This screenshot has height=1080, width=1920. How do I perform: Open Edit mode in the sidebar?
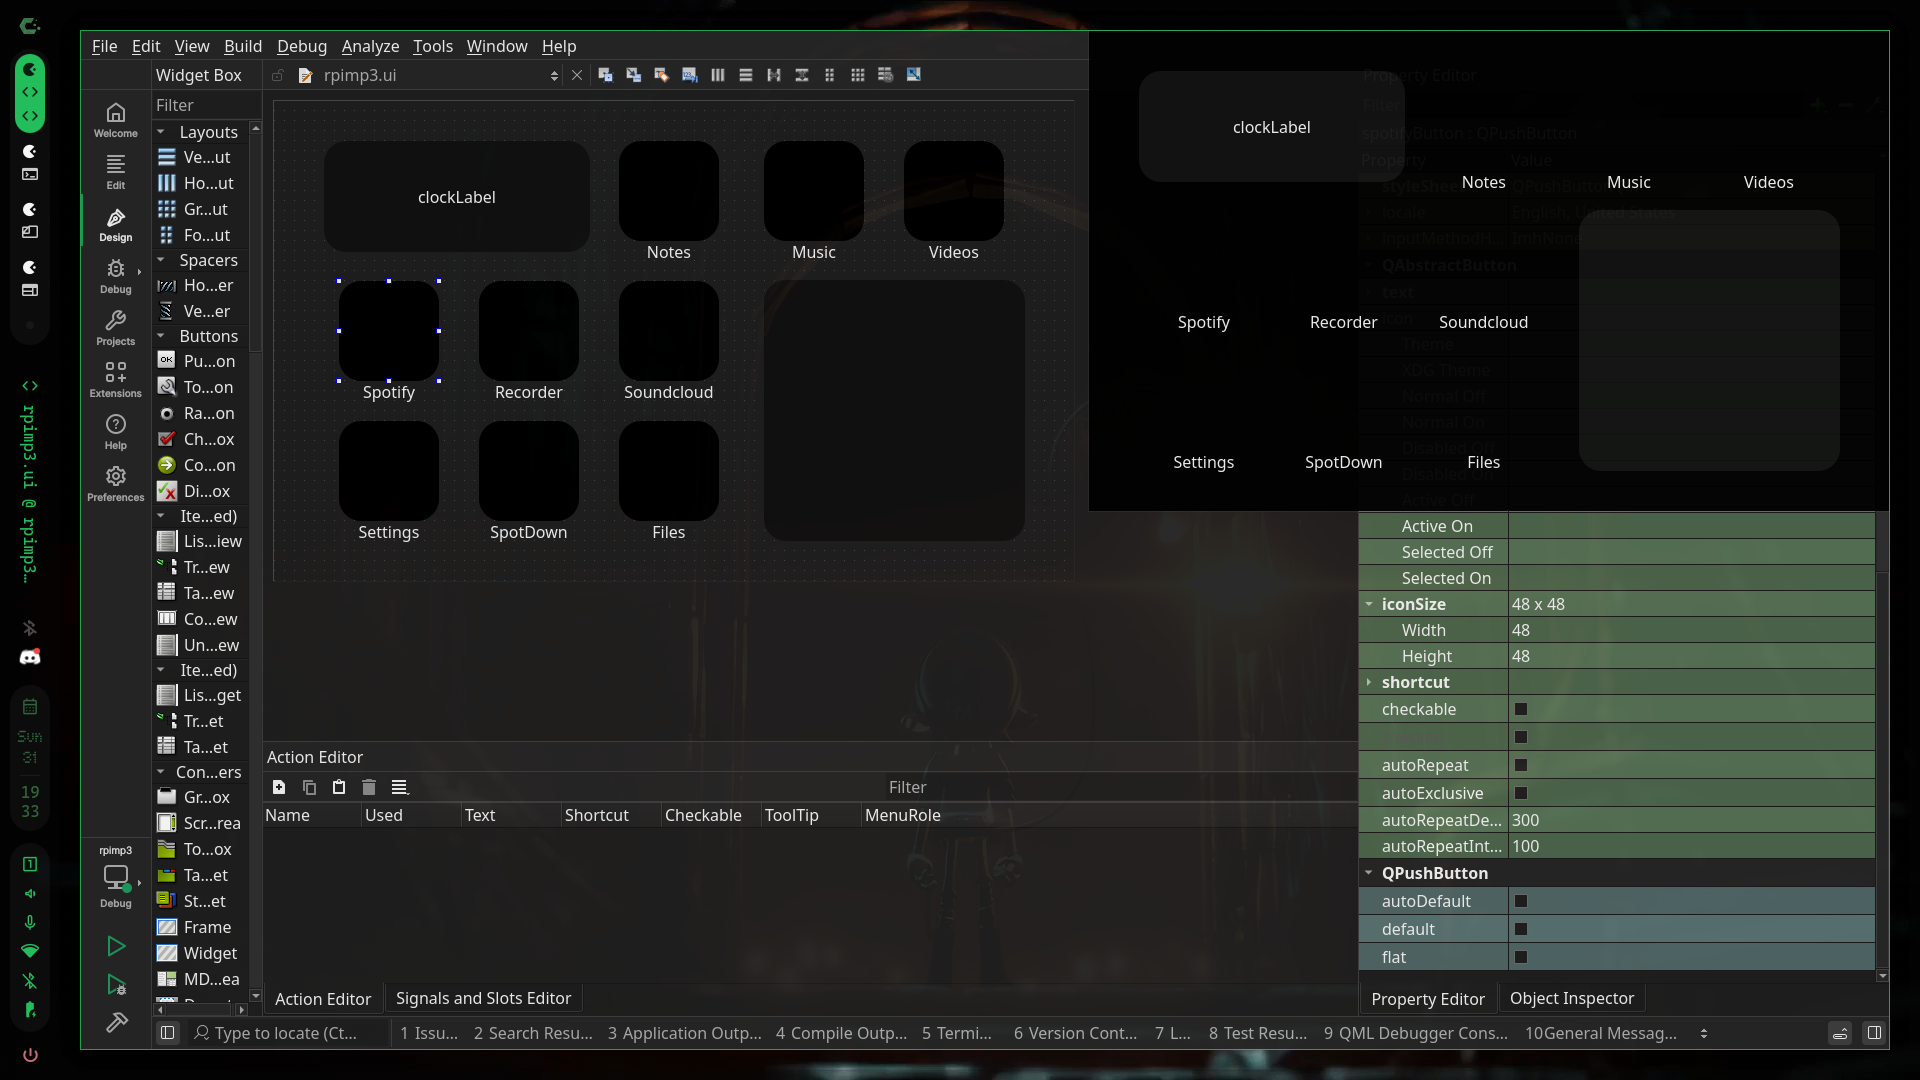116,172
